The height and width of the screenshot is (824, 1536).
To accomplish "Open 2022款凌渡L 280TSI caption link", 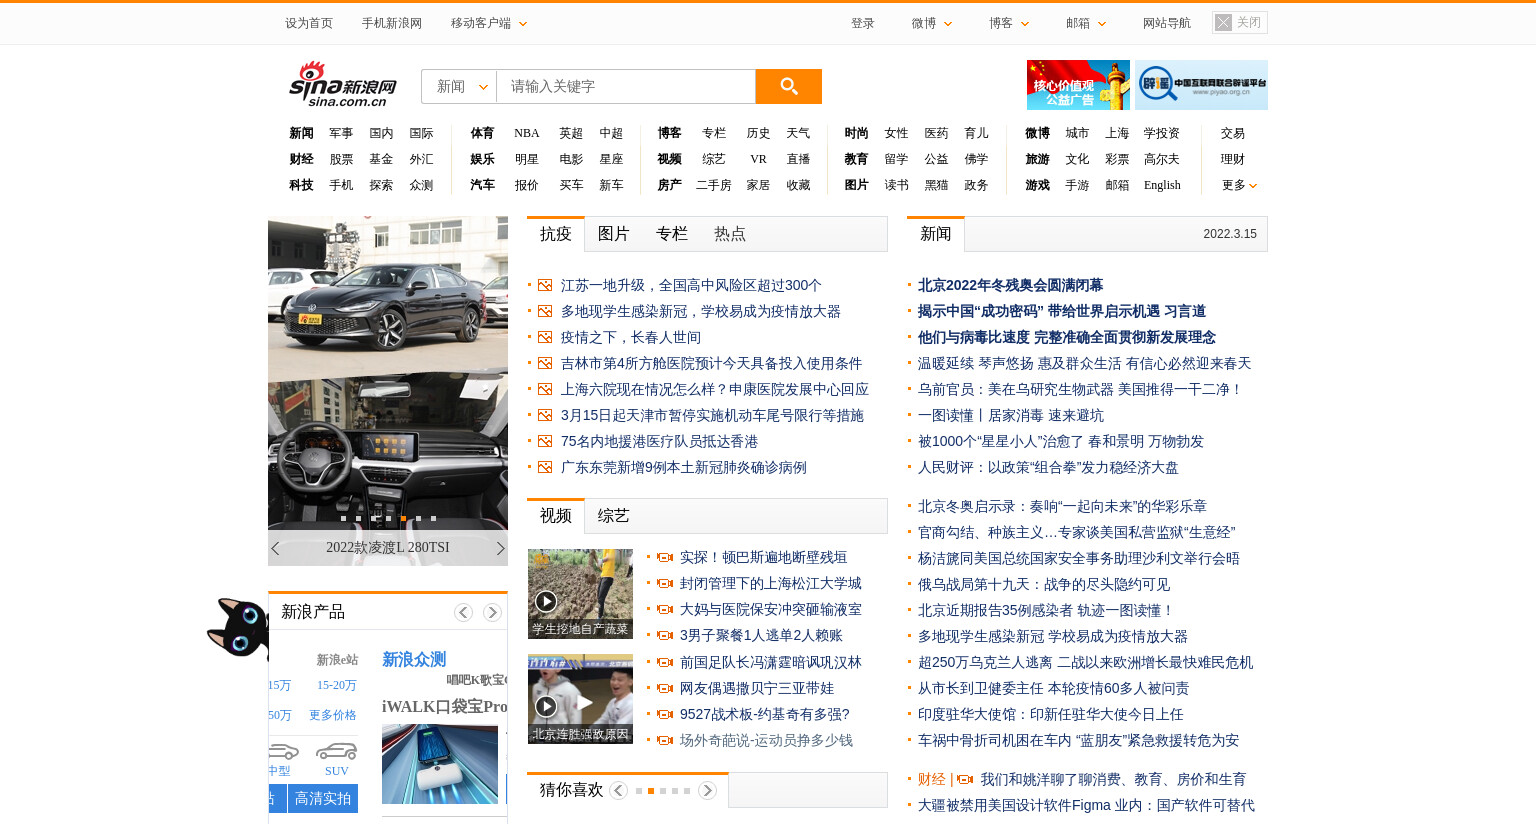I will click(x=388, y=547).
